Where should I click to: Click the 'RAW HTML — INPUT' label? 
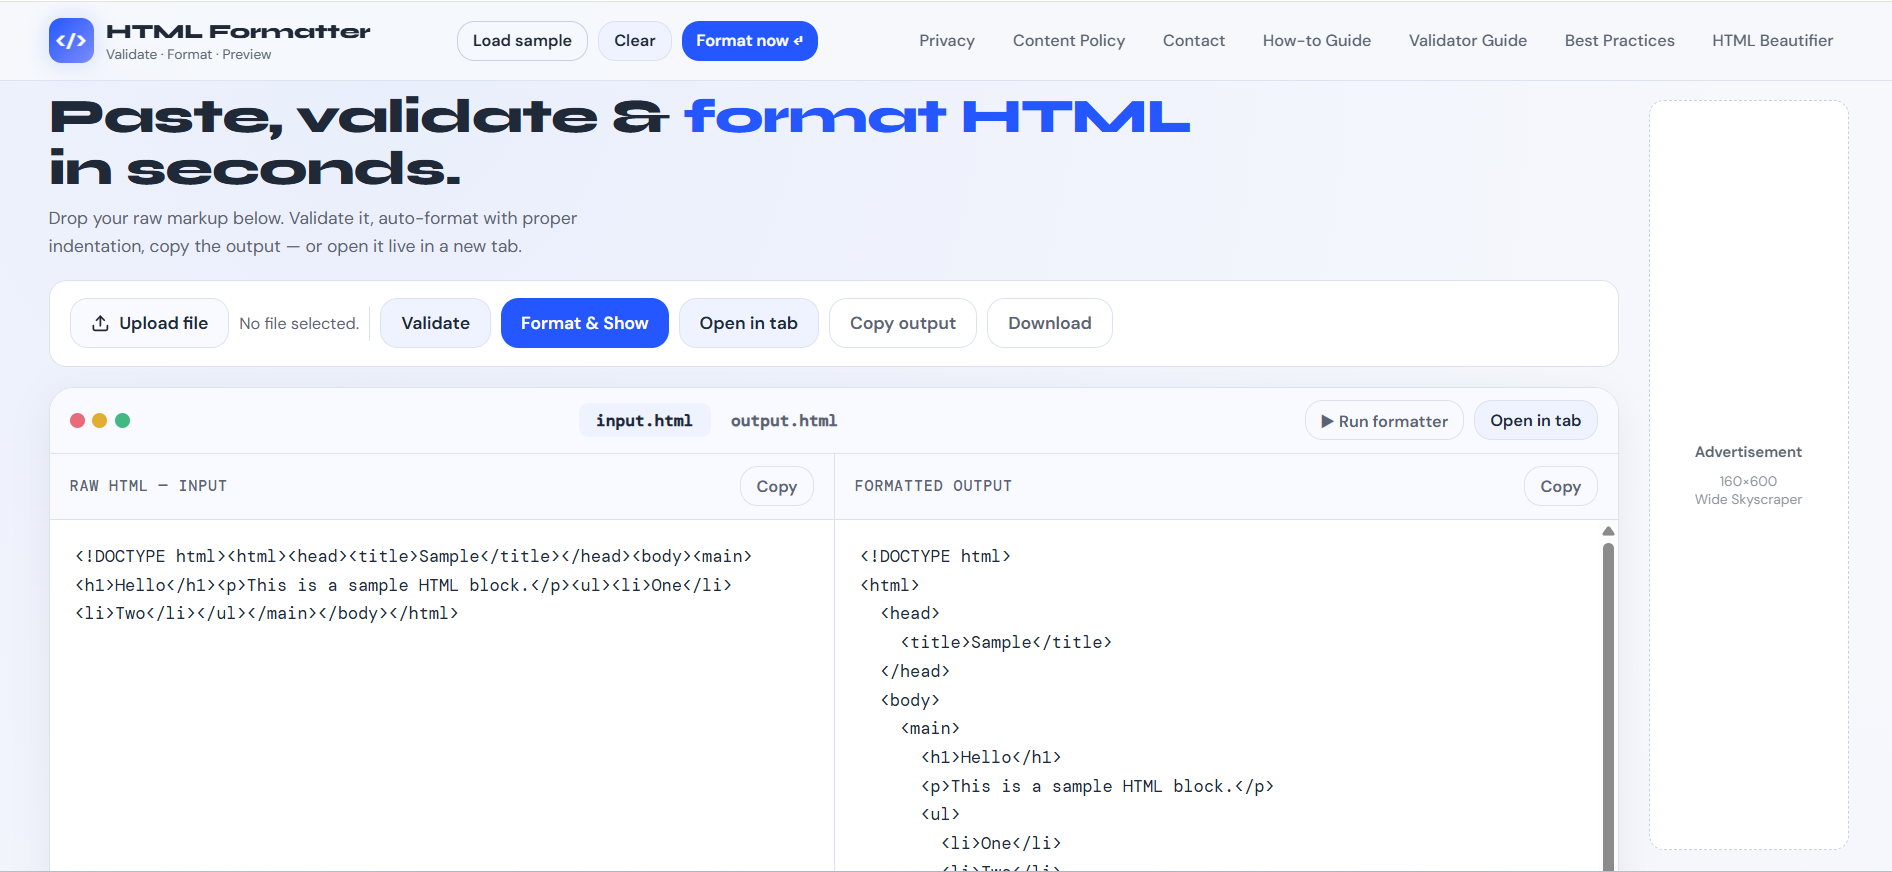point(148,486)
